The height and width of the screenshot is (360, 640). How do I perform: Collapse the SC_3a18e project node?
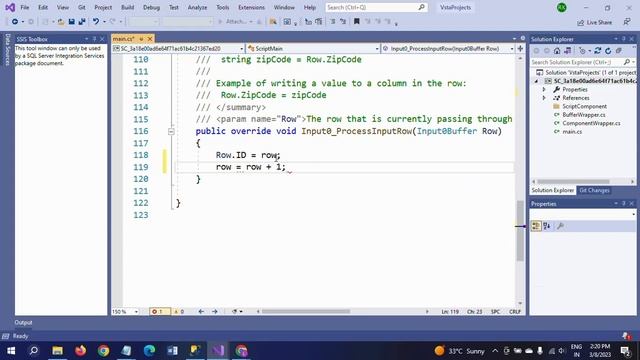pyautogui.click(x=536, y=81)
